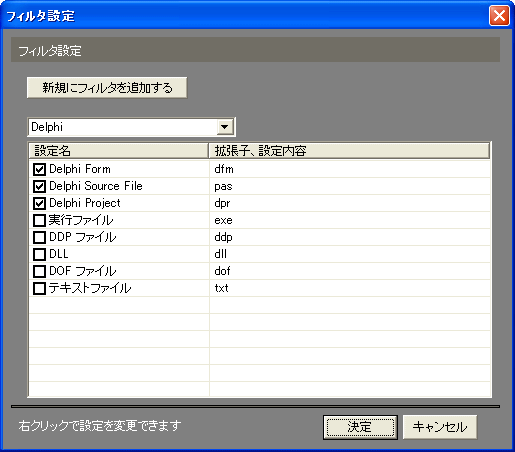The width and height of the screenshot is (515, 452).
Task: Select the テキストファイル row label
Action: click(90, 288)
